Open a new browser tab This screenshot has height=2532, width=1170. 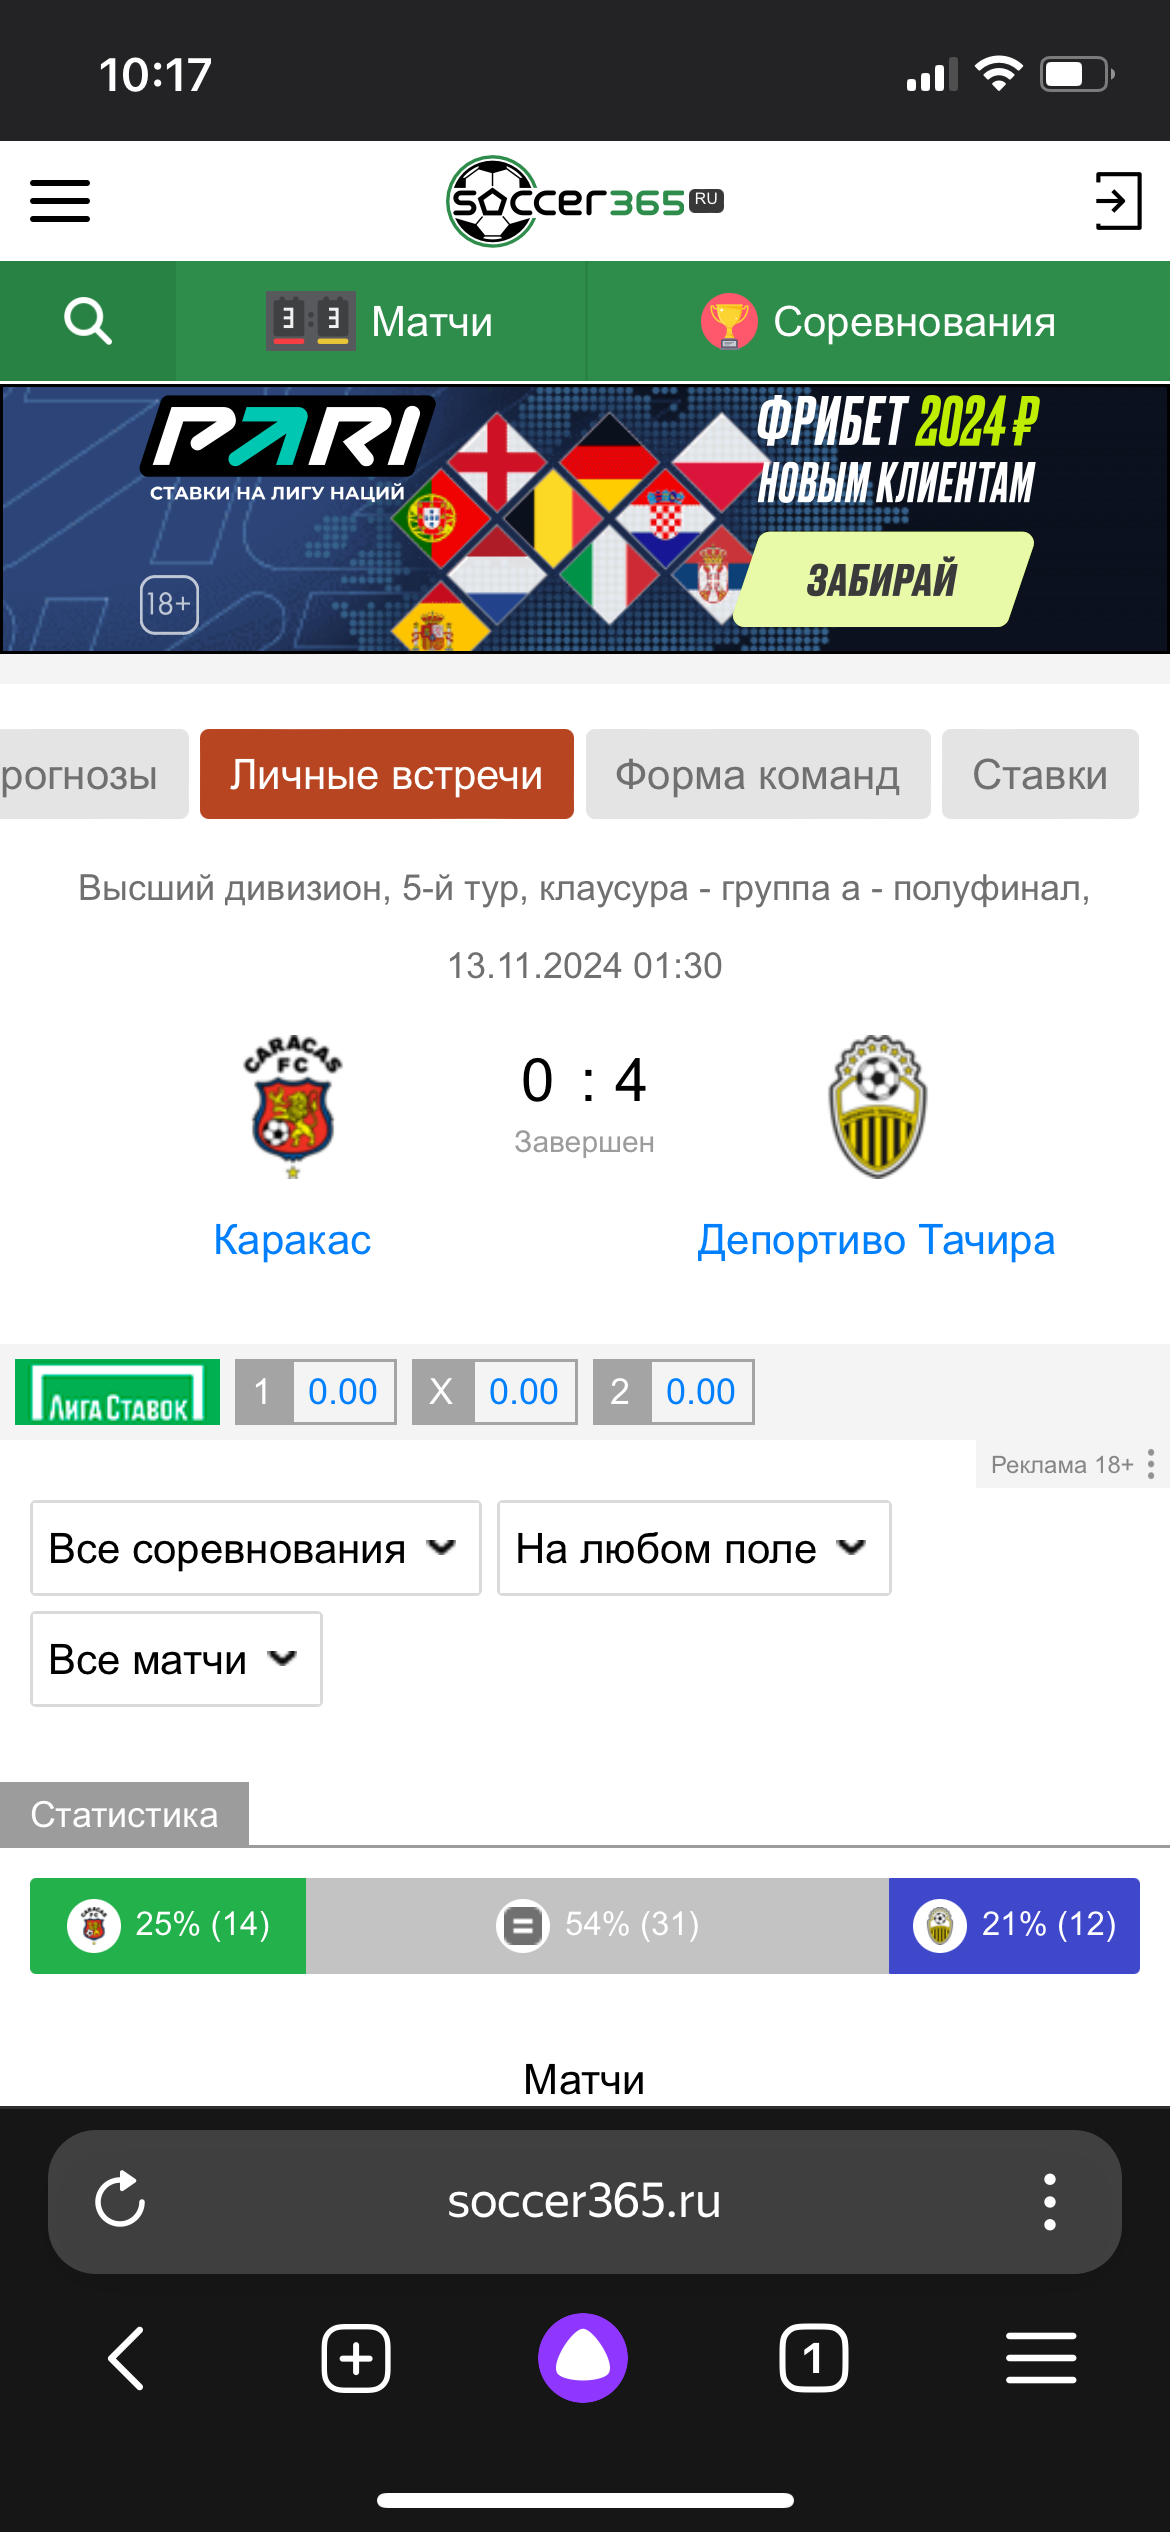356,2358
